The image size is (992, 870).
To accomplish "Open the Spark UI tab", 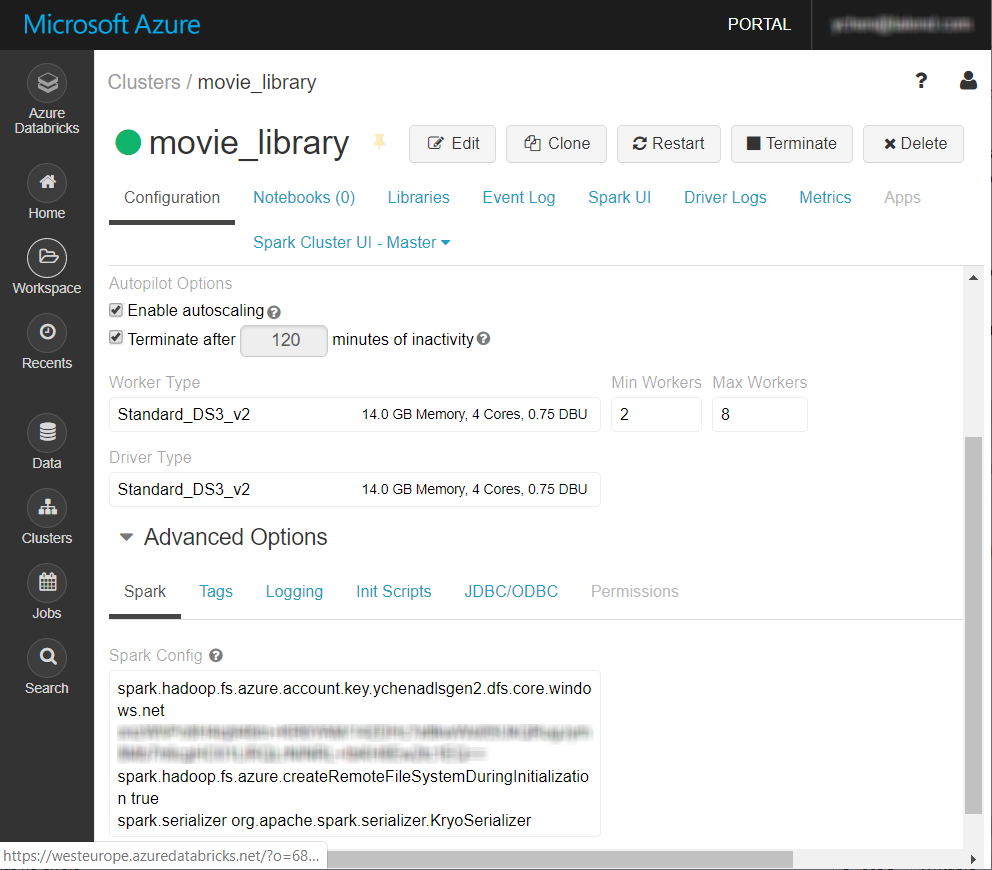I will tap(619, 197).
